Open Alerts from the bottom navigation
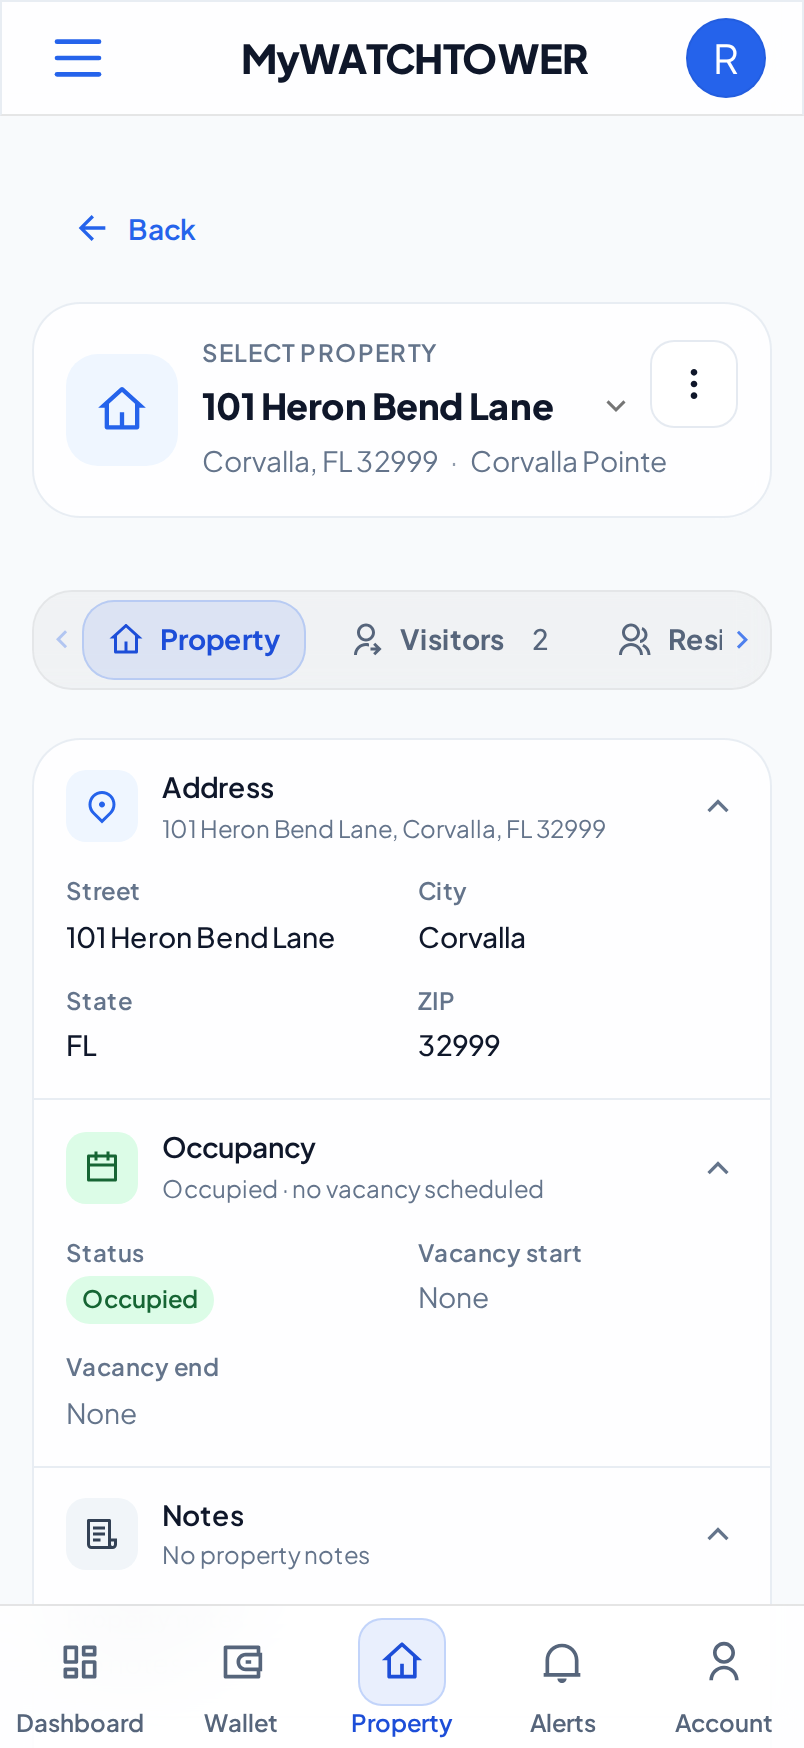Screen dimensions: 804x1748 tap(563, 1686)
